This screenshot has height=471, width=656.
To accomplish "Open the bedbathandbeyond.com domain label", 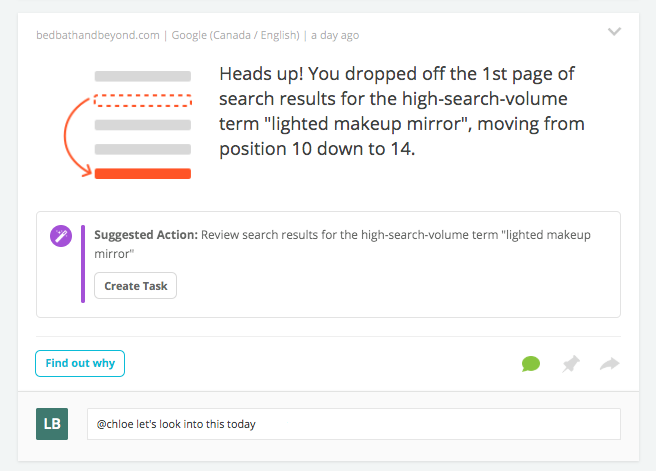I will (98, 35).
